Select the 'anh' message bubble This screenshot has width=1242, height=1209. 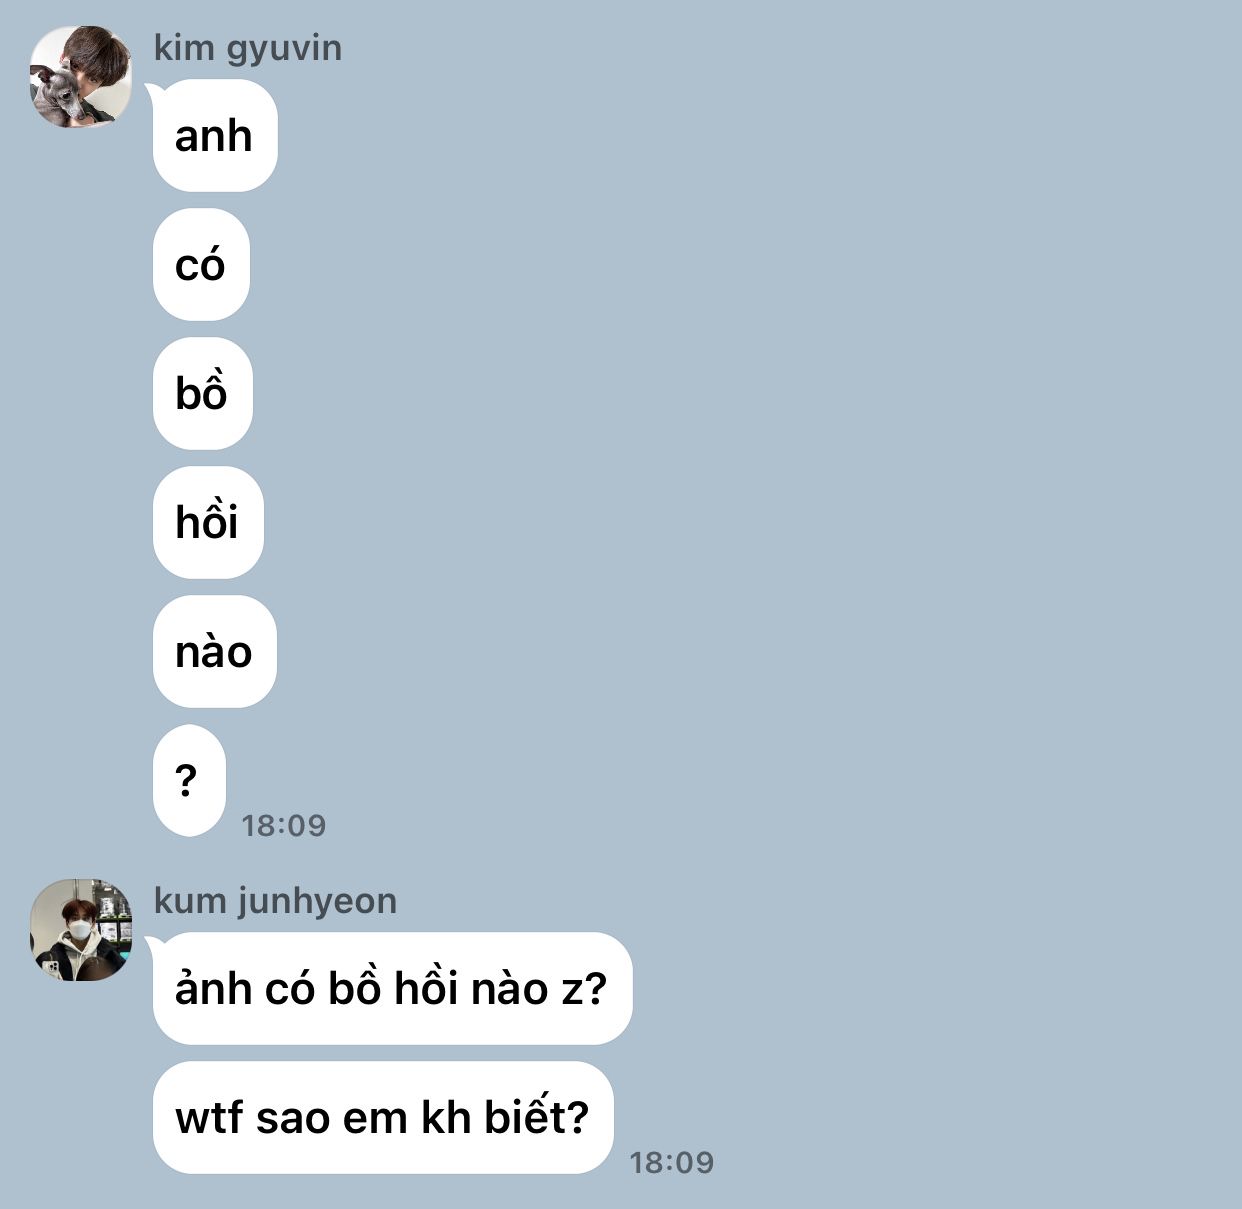[x=215, y=136]
